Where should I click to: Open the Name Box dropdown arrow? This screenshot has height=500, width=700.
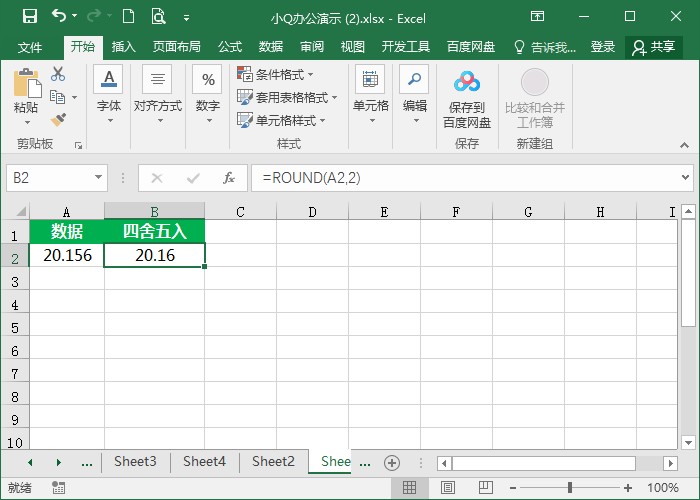[x=98, y=178]
